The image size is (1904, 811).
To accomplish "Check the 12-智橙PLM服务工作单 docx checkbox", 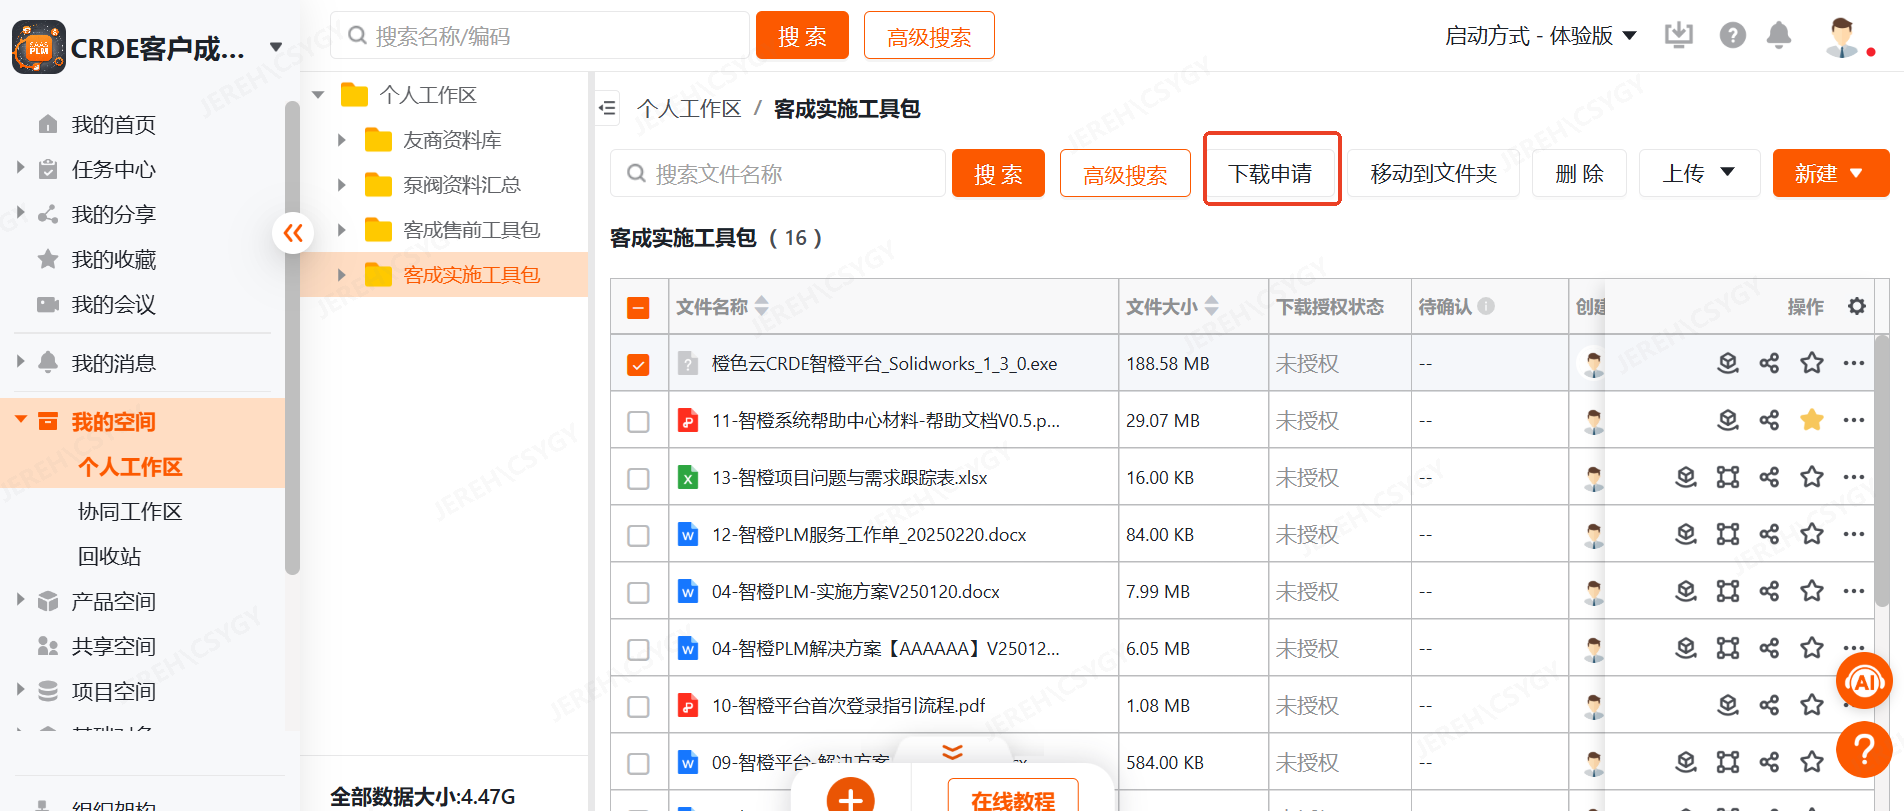I will (638, 536).
